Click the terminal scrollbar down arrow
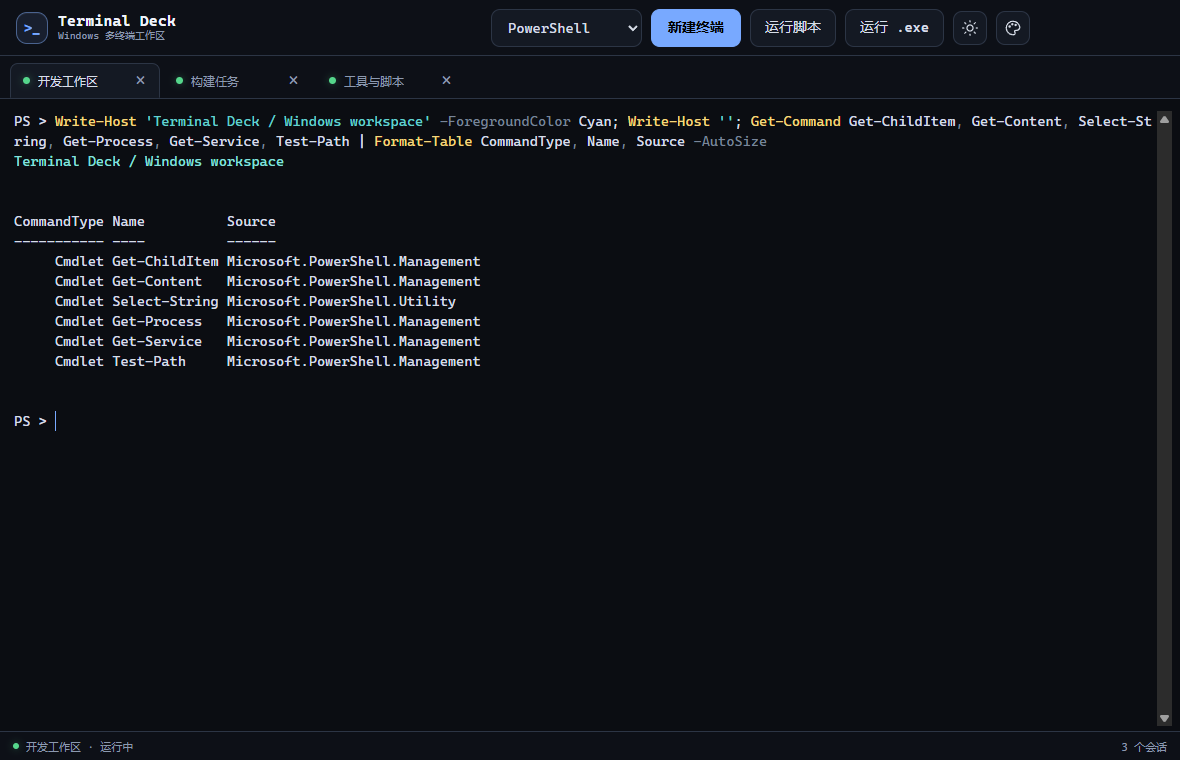Image resolution: width=1180 pixels, height=760 pixels. [1164, 719]
